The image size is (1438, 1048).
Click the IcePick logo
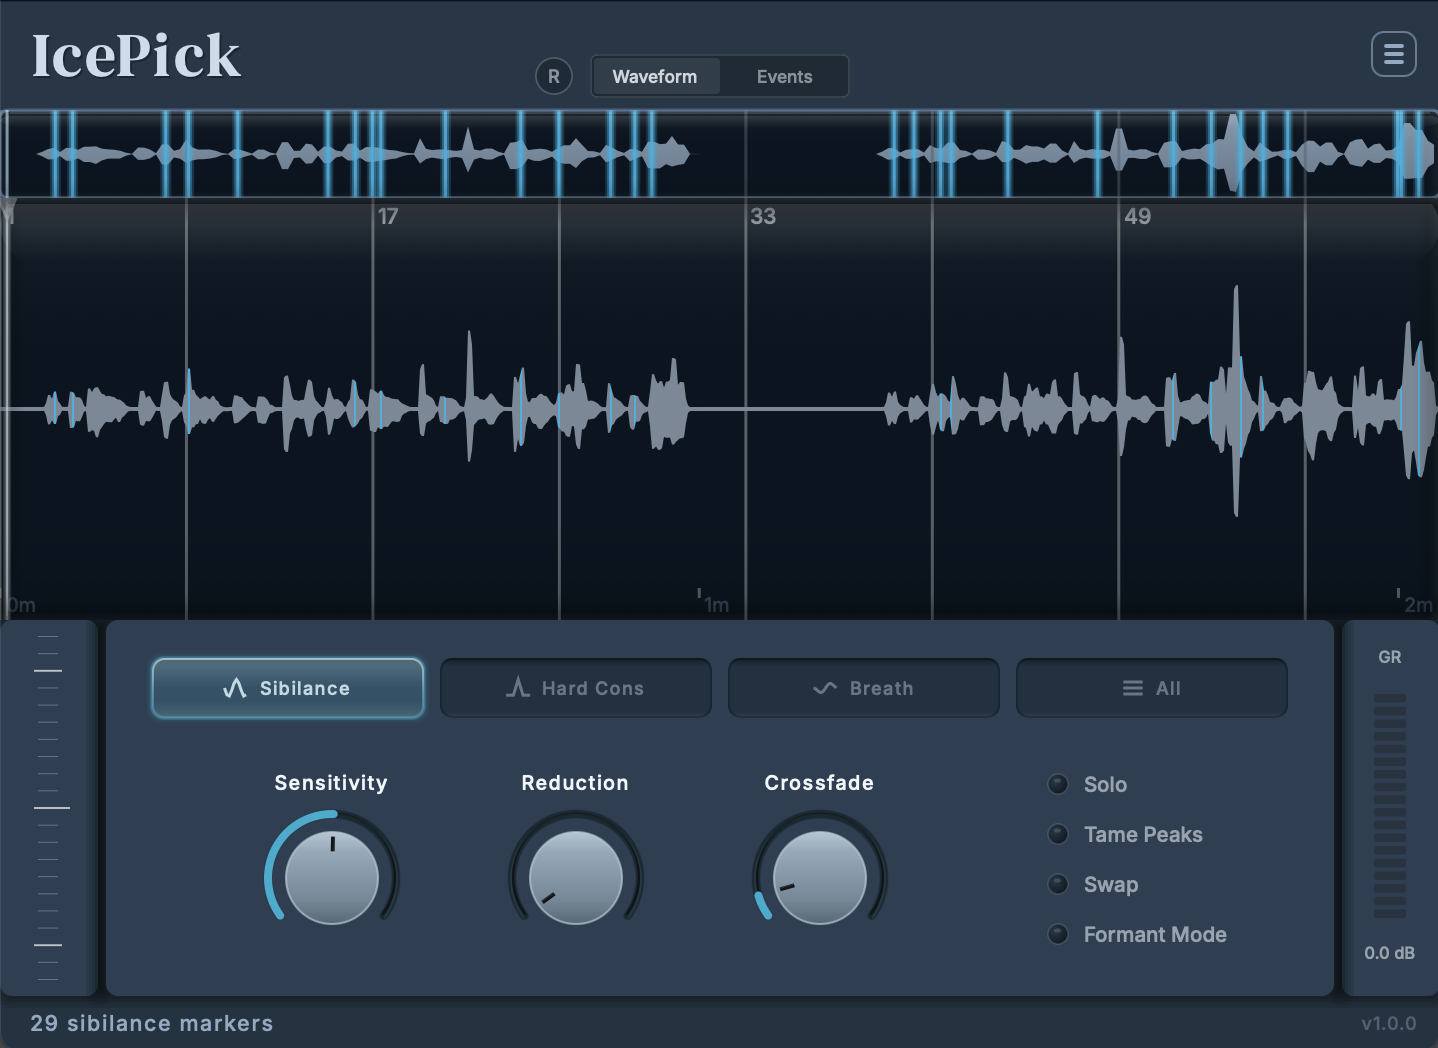pos(136,56)
